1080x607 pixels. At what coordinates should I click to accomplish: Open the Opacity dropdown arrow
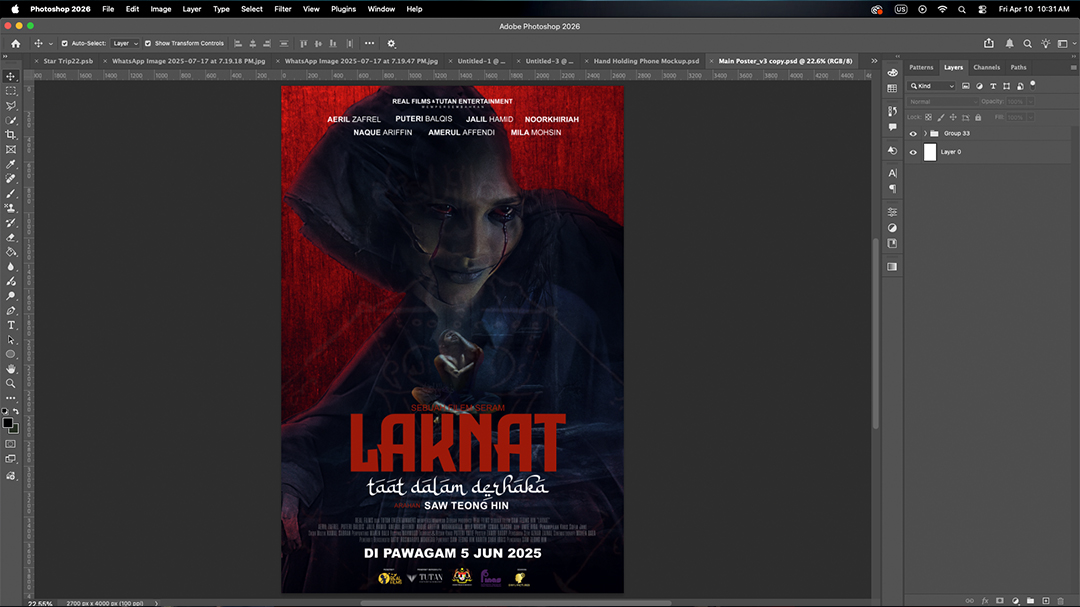pyautogui.click(x=1030, y=102)
